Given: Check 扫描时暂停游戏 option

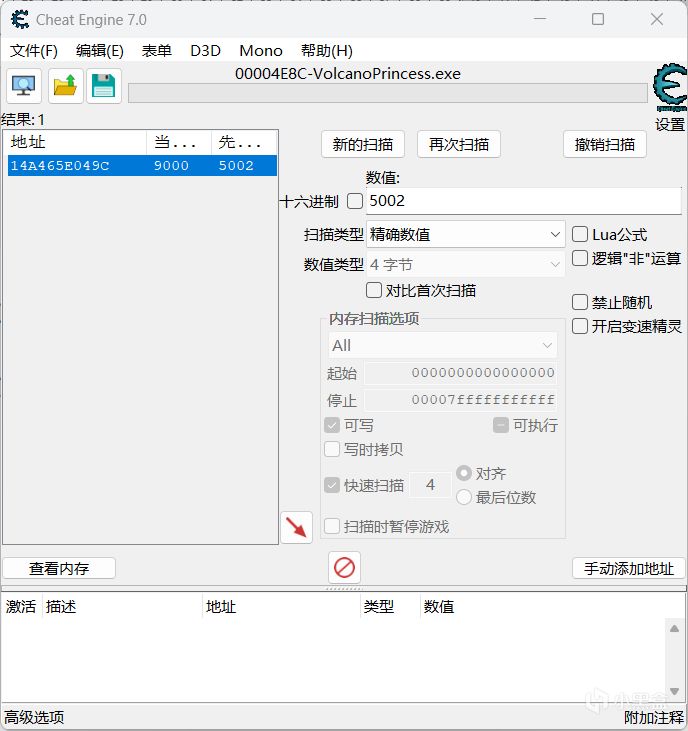Looking at the screenshot, I should coord(332,526).
